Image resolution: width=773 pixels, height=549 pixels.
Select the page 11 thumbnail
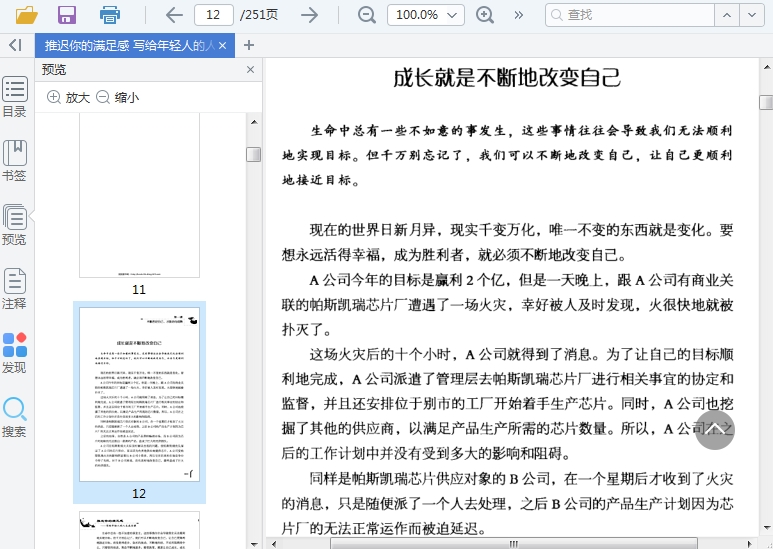139,195
